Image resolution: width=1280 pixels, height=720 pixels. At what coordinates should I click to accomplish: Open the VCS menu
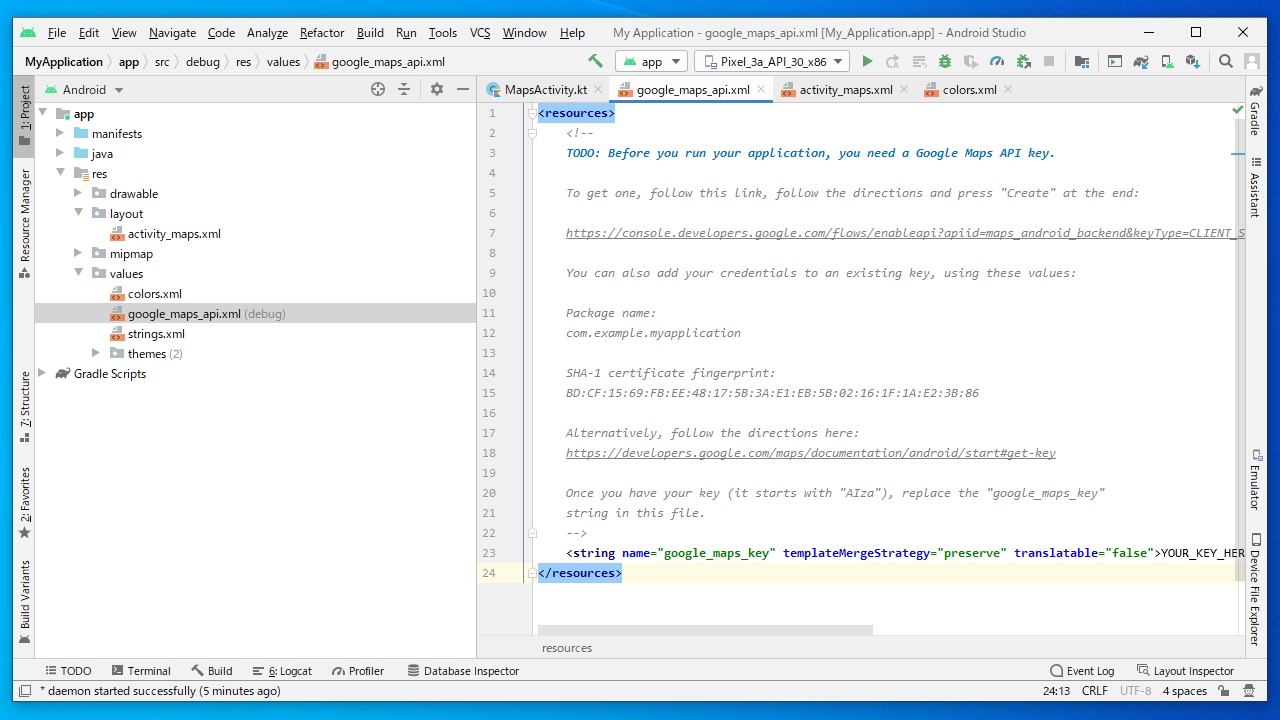(480, 33)
